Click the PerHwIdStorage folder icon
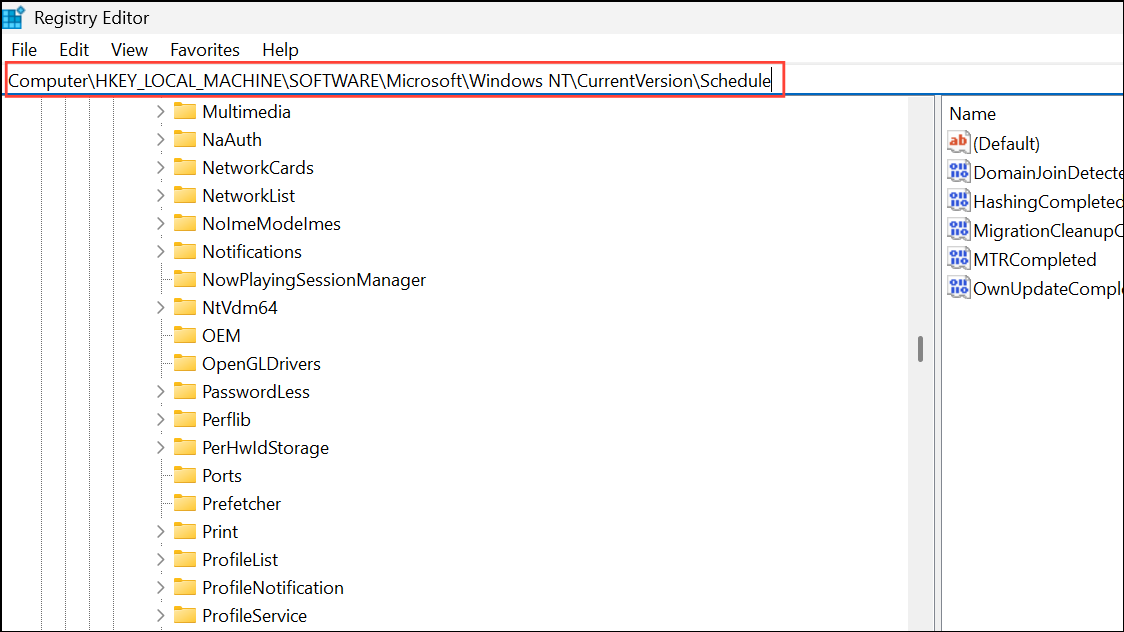Image resolution: width=1124 pixels, height=632 pixels. [185, 447]
